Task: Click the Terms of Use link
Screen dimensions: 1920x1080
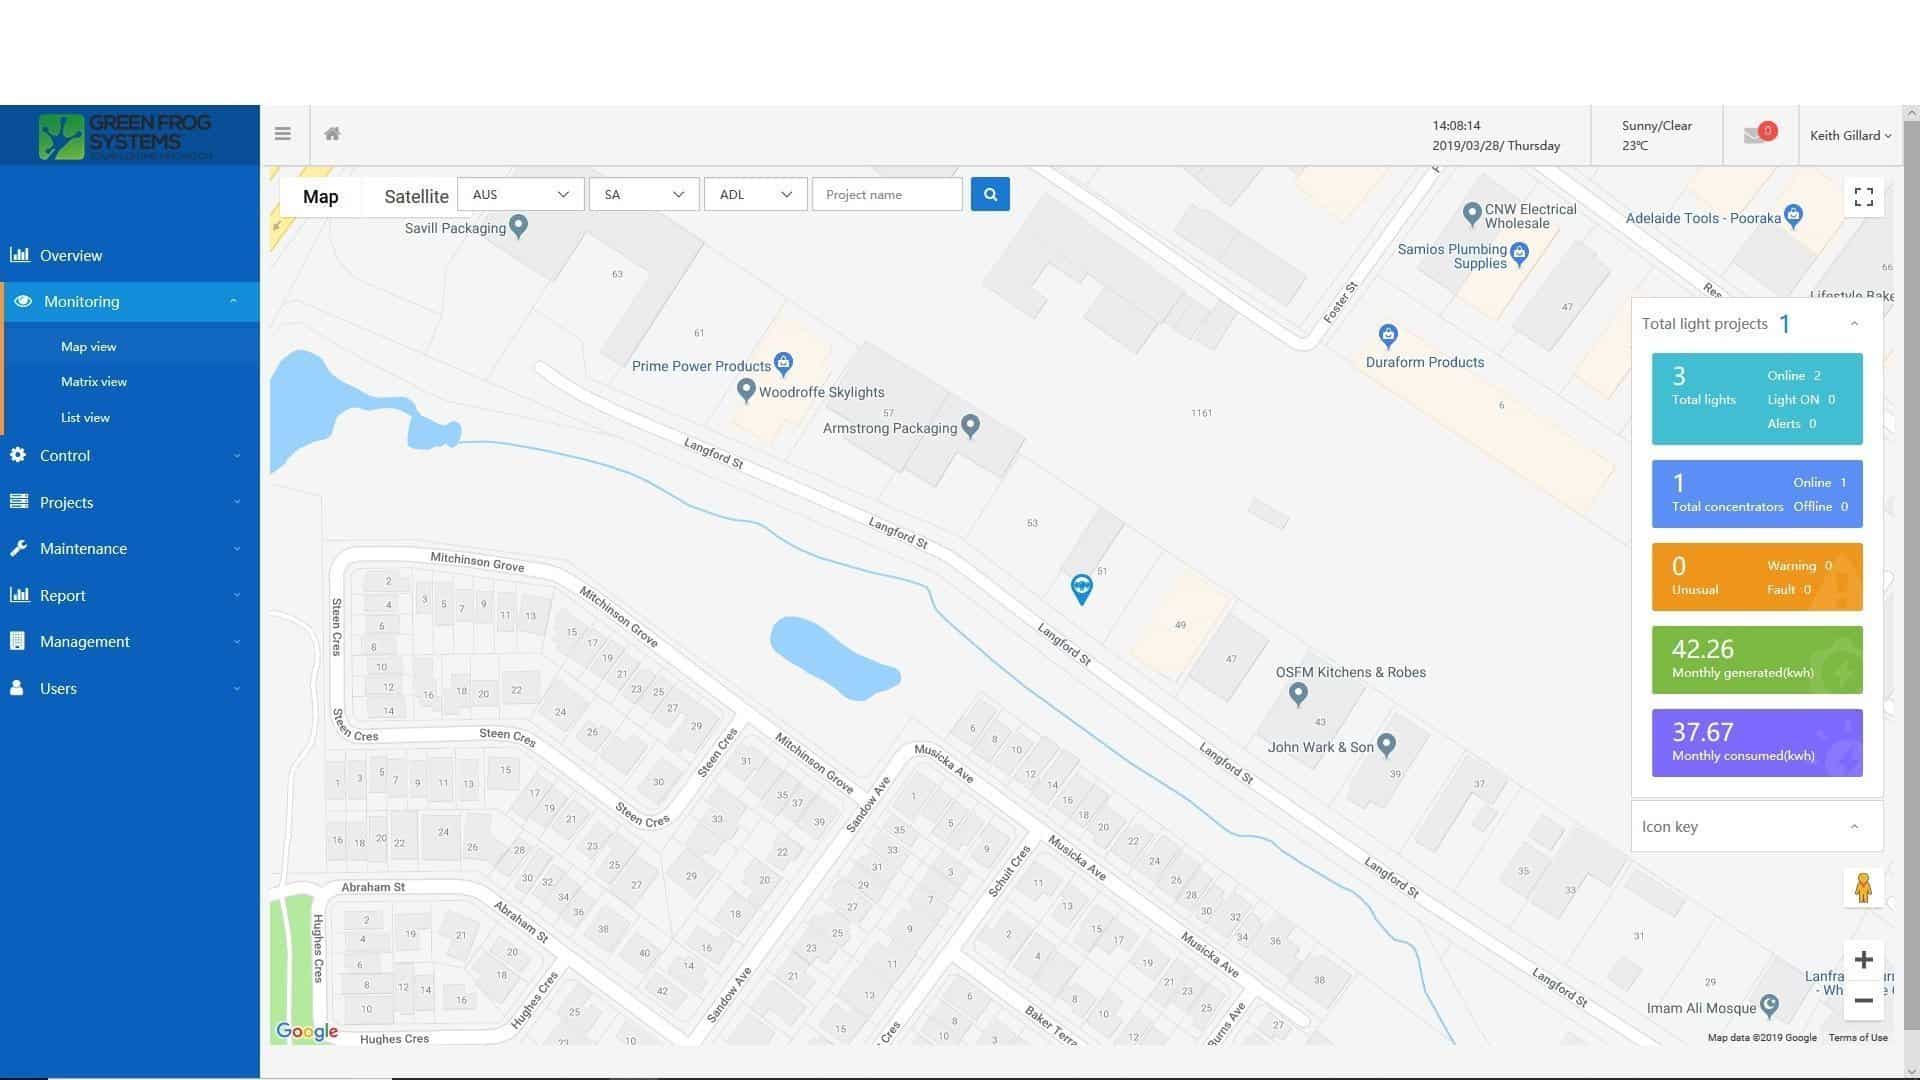Action: point(1857,1038)
